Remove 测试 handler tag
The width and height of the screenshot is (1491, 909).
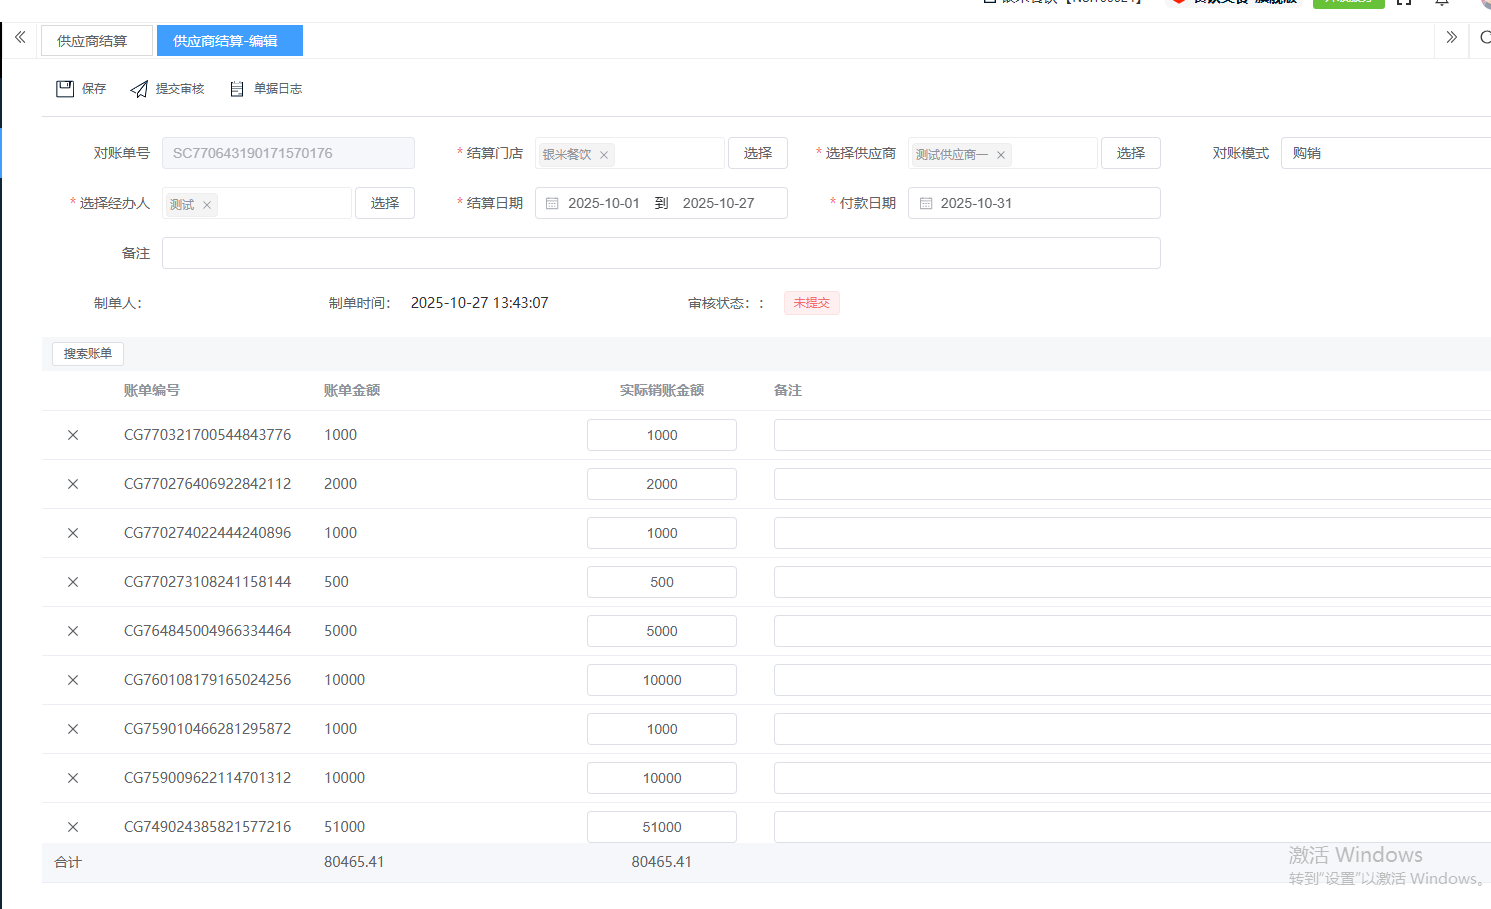point(207,205)
